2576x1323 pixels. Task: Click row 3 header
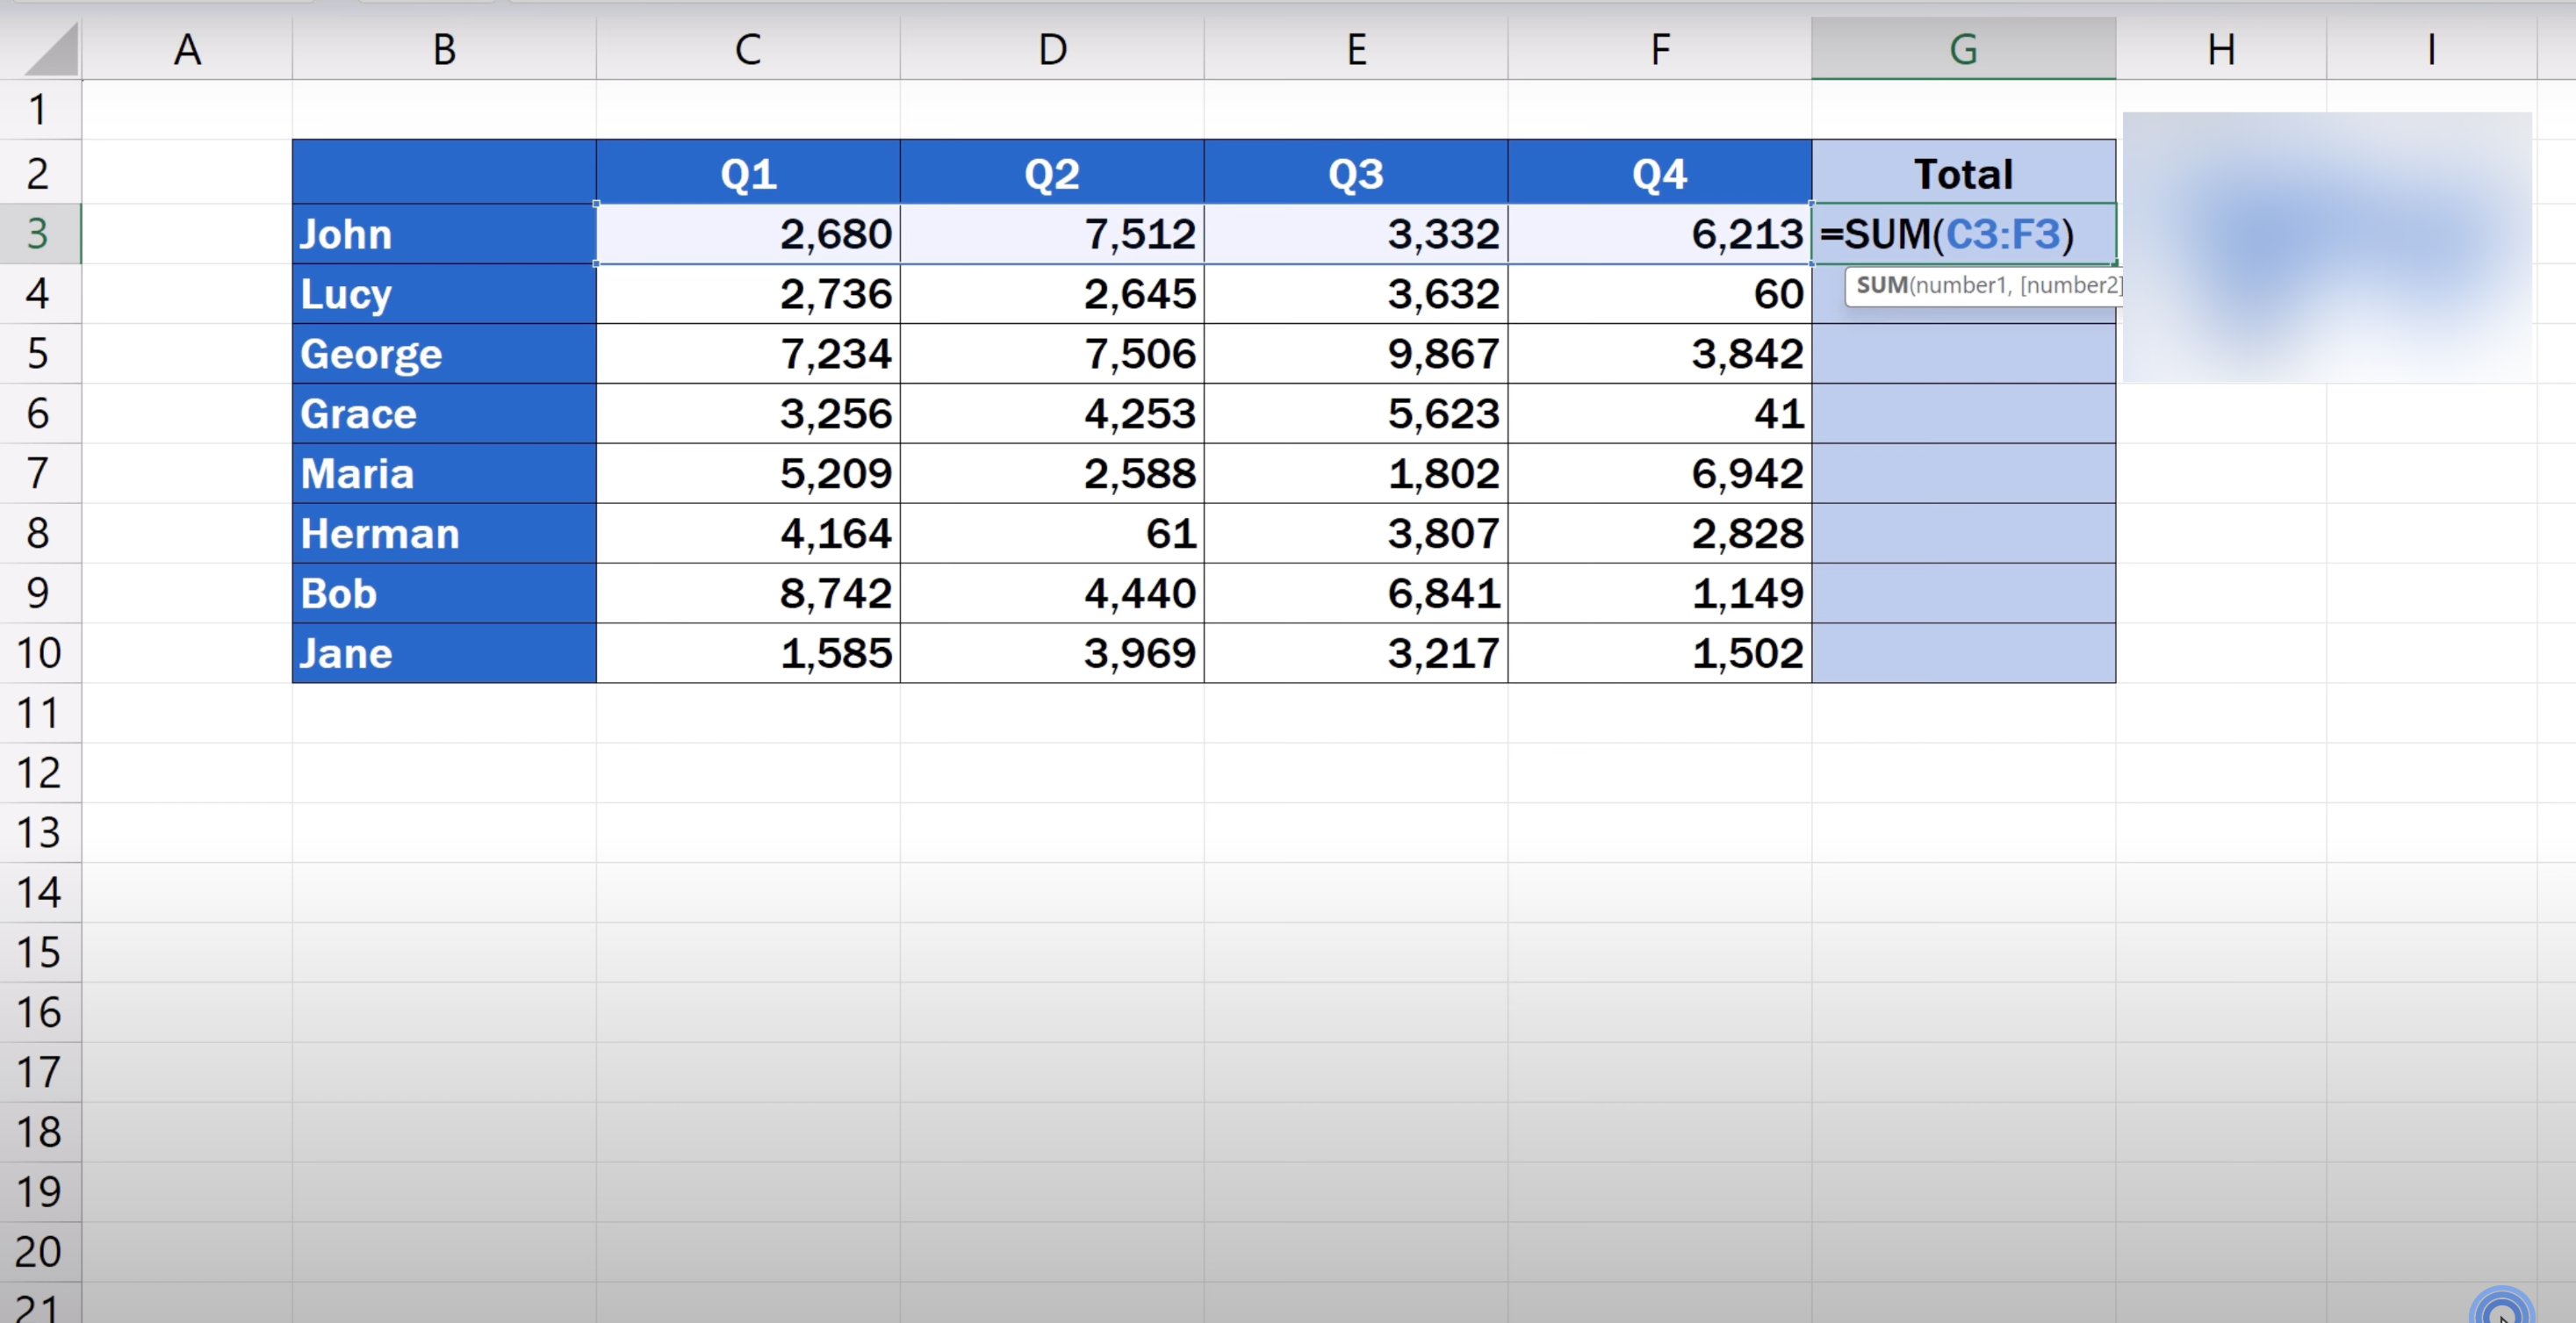pyautogui.click(x=38, y=233)
